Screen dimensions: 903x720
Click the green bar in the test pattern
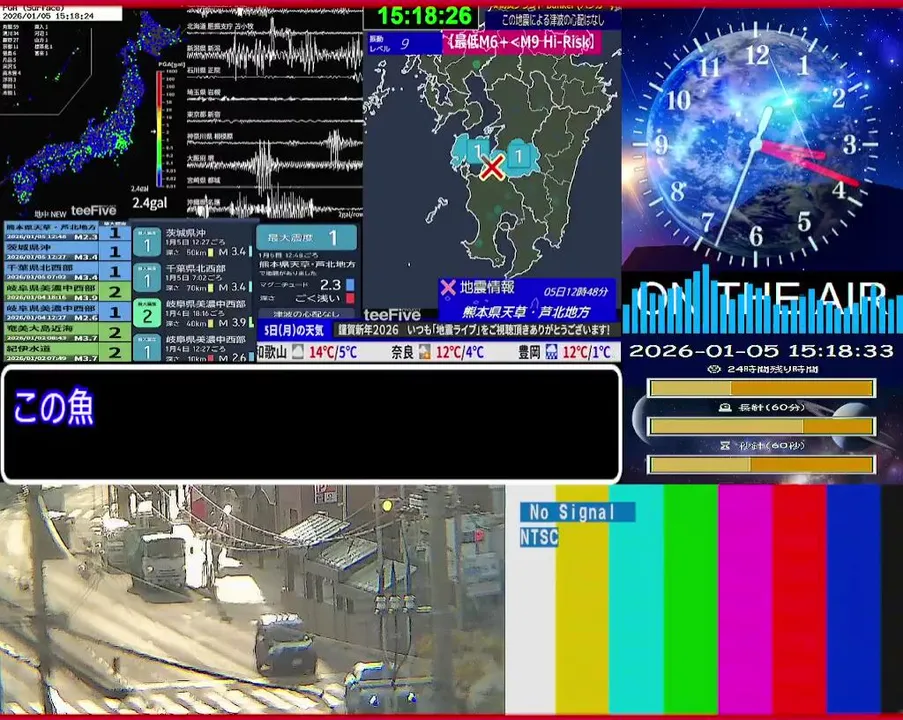click(690, 599)
